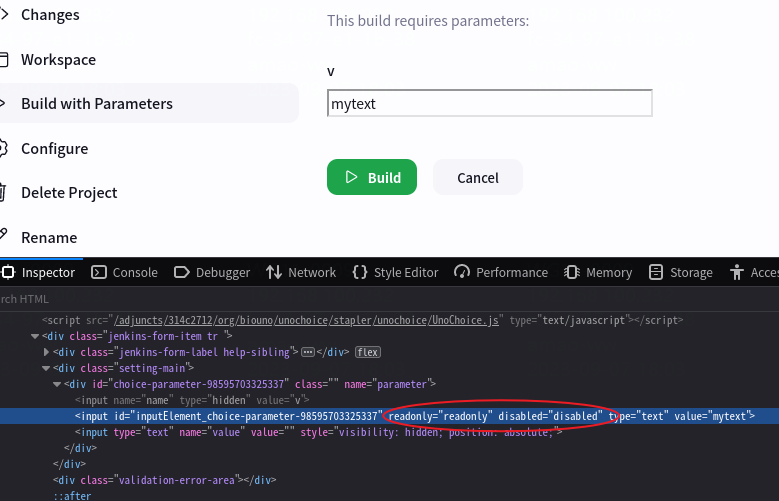Click the Console tab icon

(x=99, y=272)
